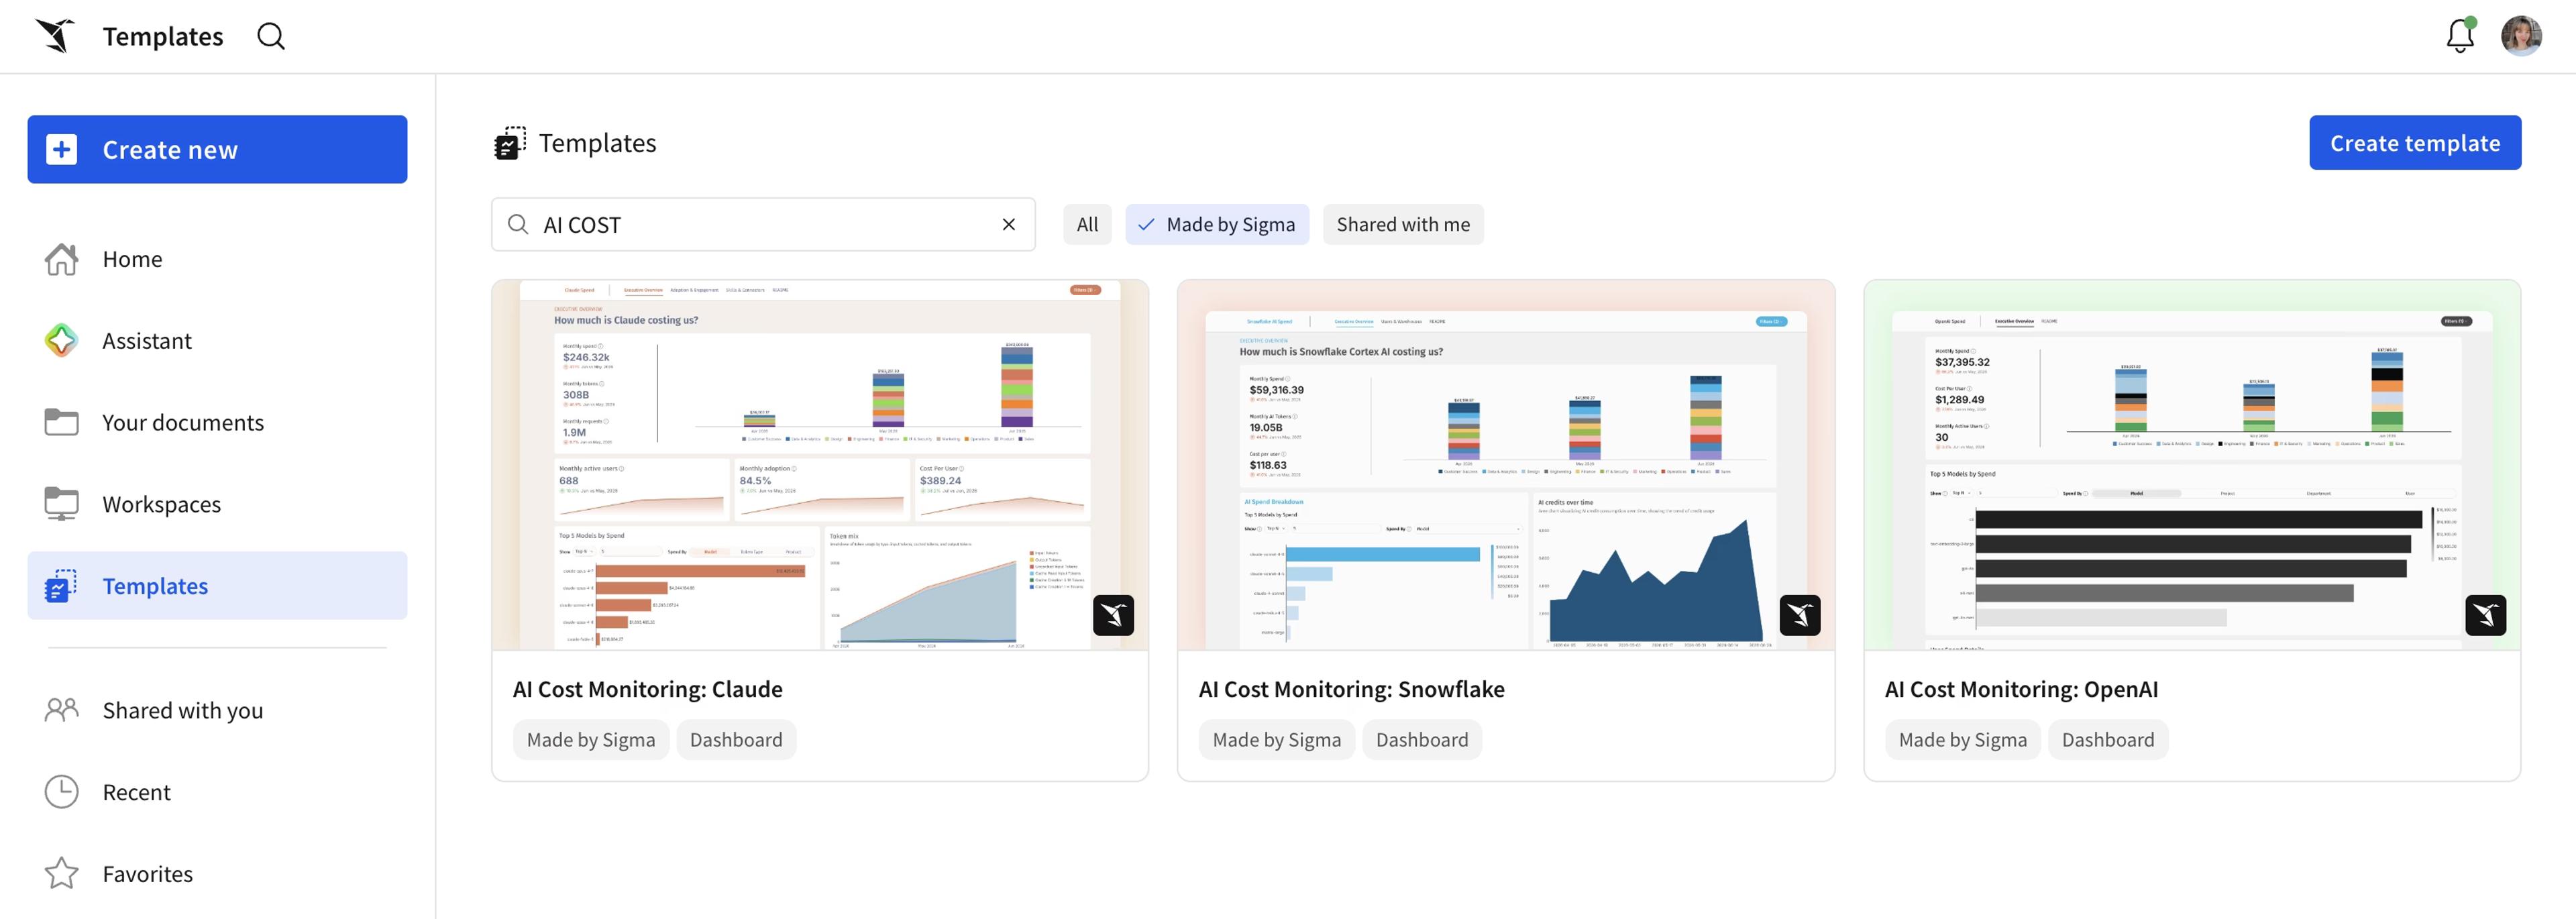Click the plus icon in Create new
This screenshot has height=919, width=2576.
pos(61,149)
